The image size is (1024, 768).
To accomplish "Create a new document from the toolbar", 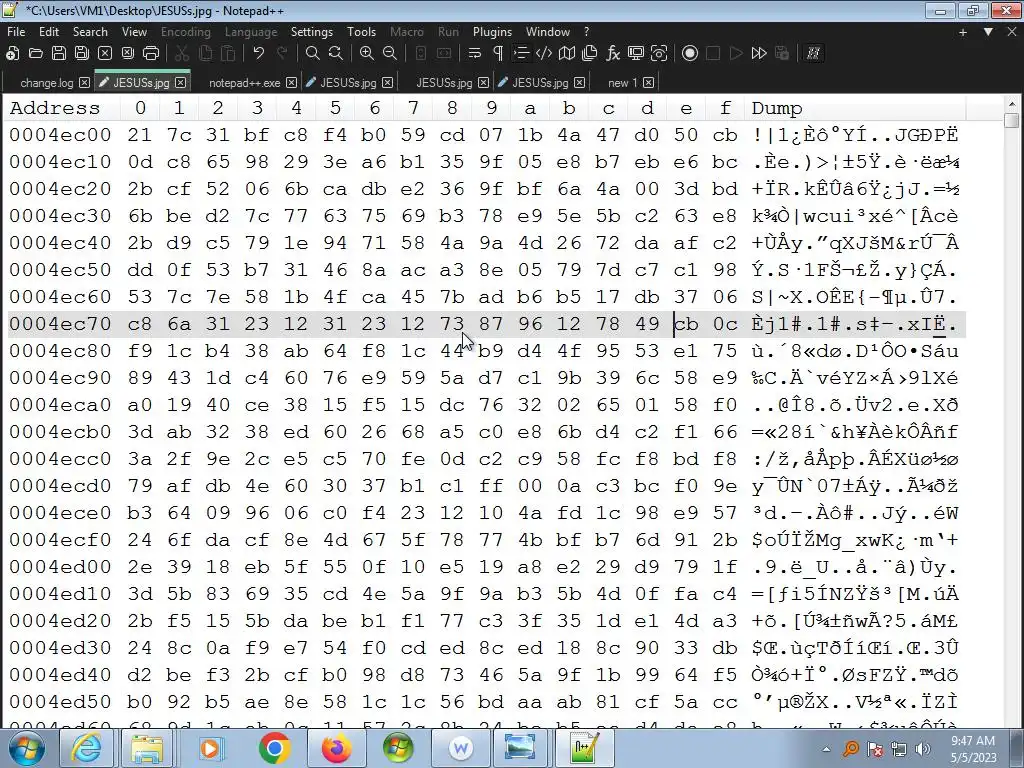I will [12, 54].
